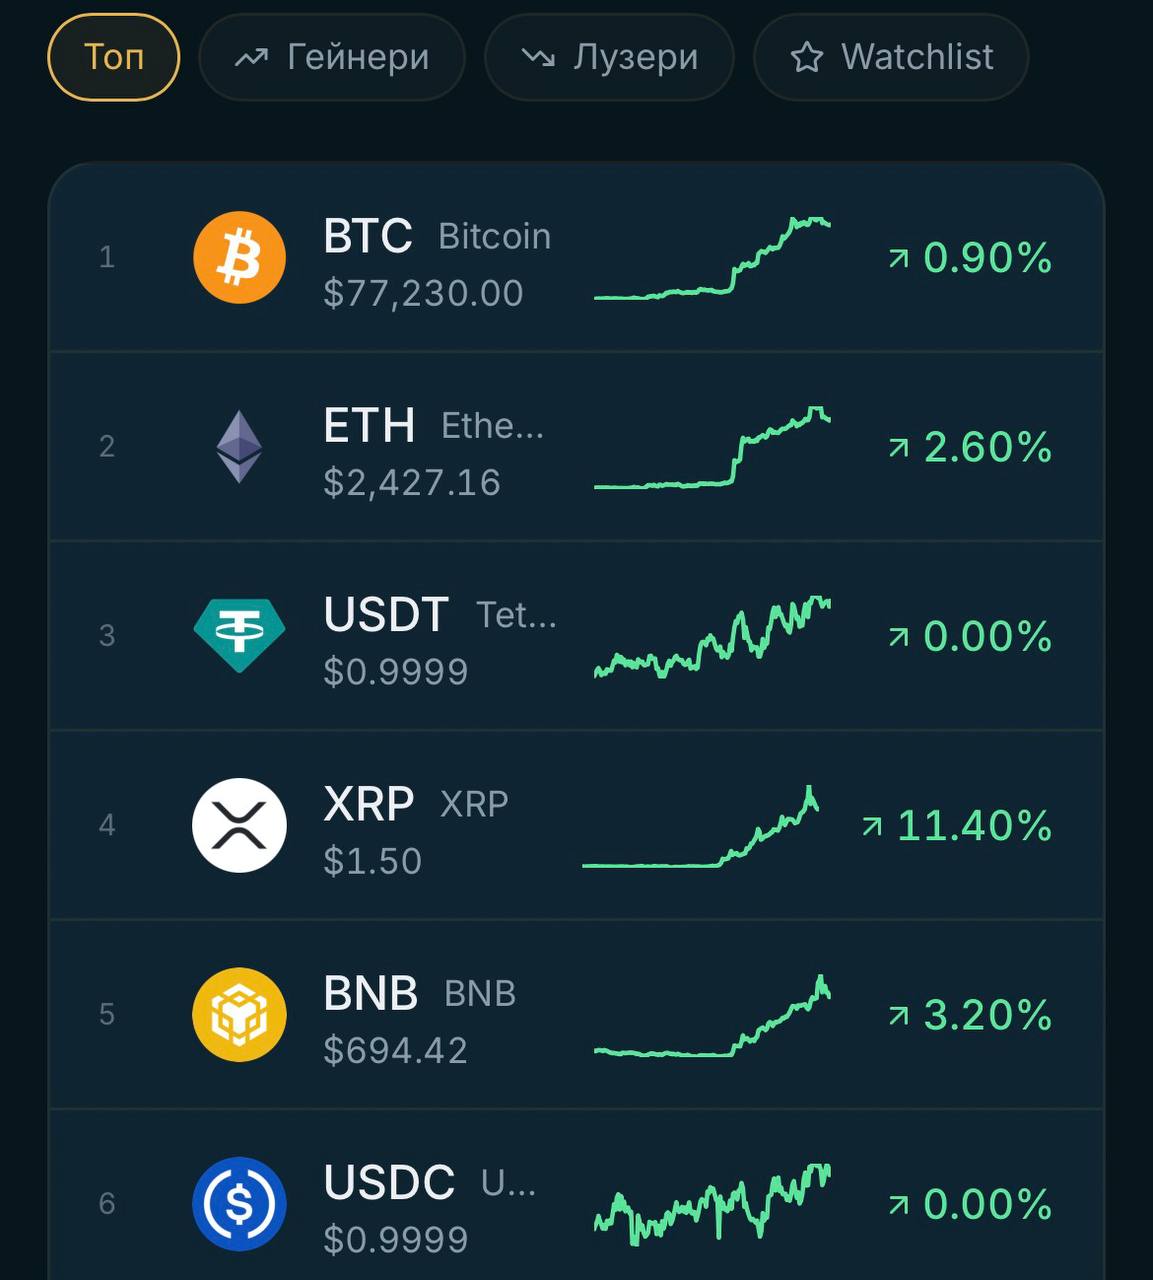Click the star icon in Watchlist
Screen dimensions: 1153x1280
(807, 58)
